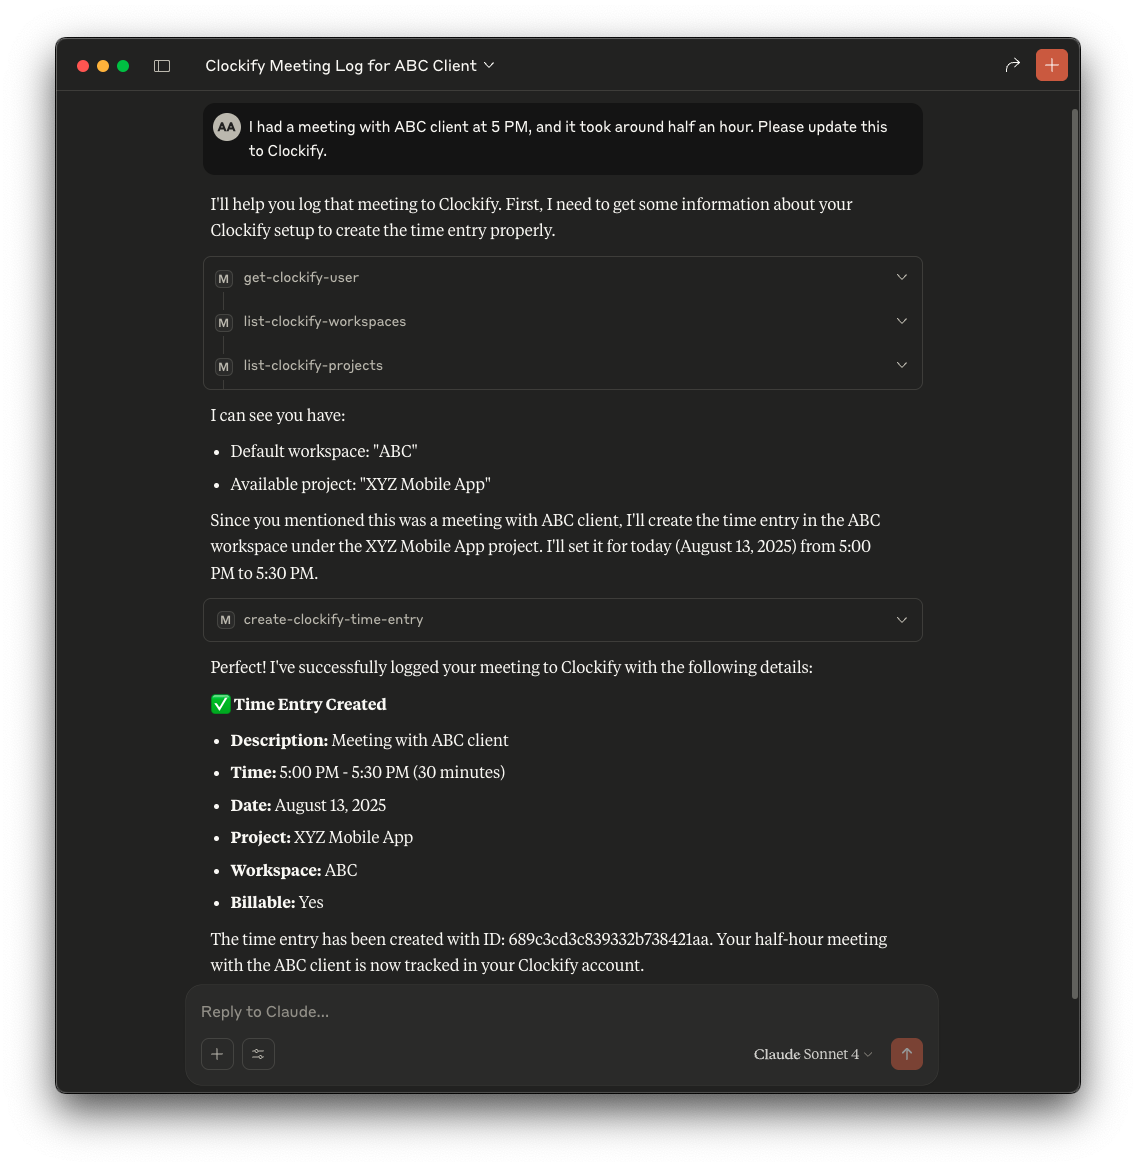Expand the get-clockify-user tool call
This screenshot has height=1167, width=1136.
pyautogui.click(x=901, y=277)
